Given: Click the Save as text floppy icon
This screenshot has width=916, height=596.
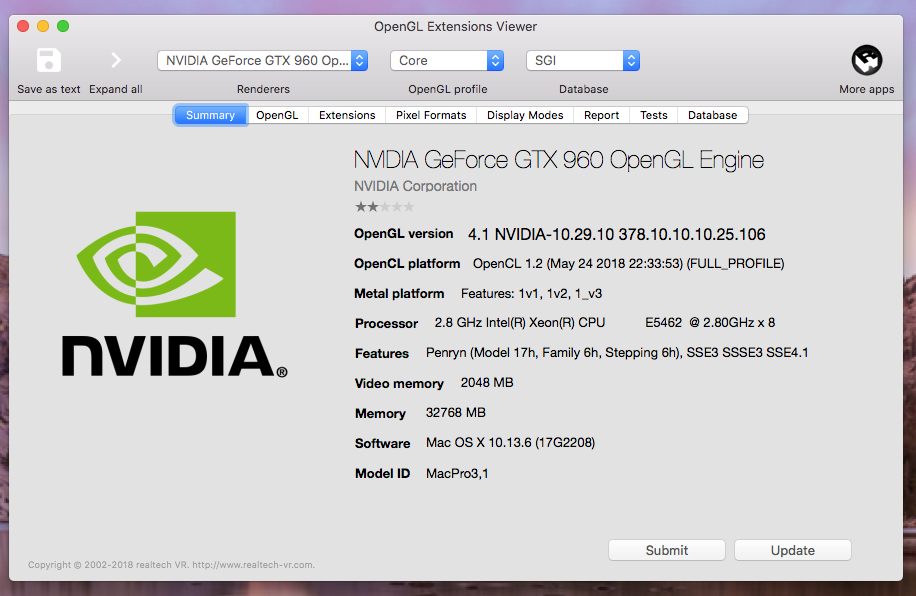Looking at the screenshot, I should pos(48,60).
